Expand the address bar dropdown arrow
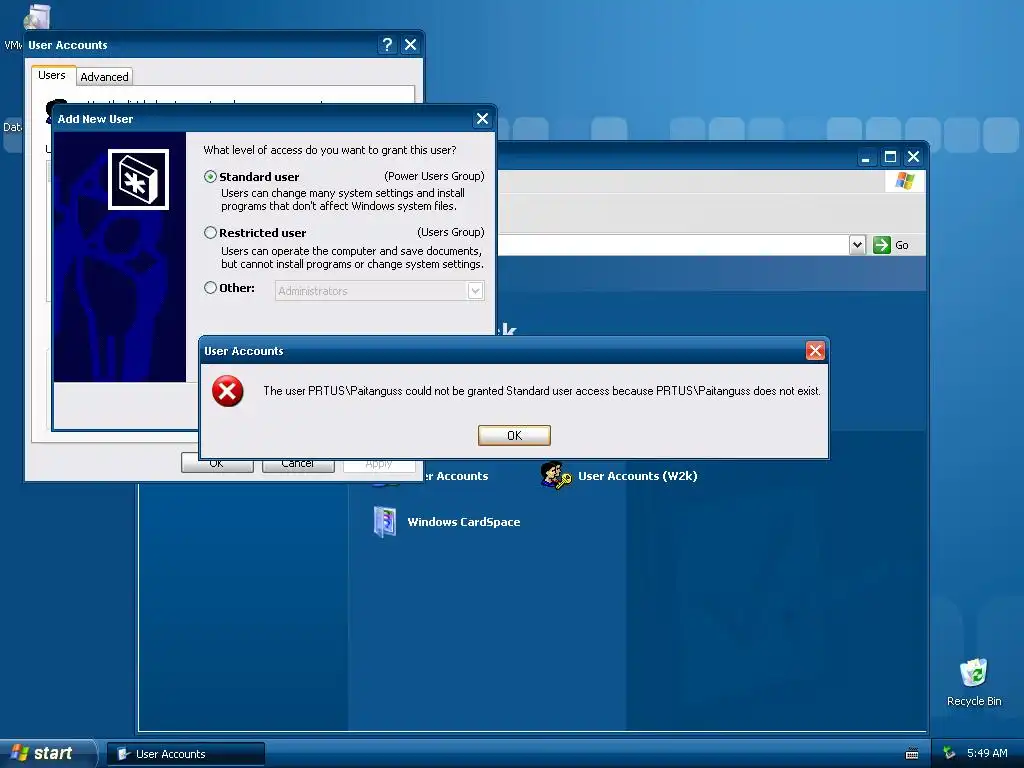The width and height of the screenshot is (1024, 768). 857,245
